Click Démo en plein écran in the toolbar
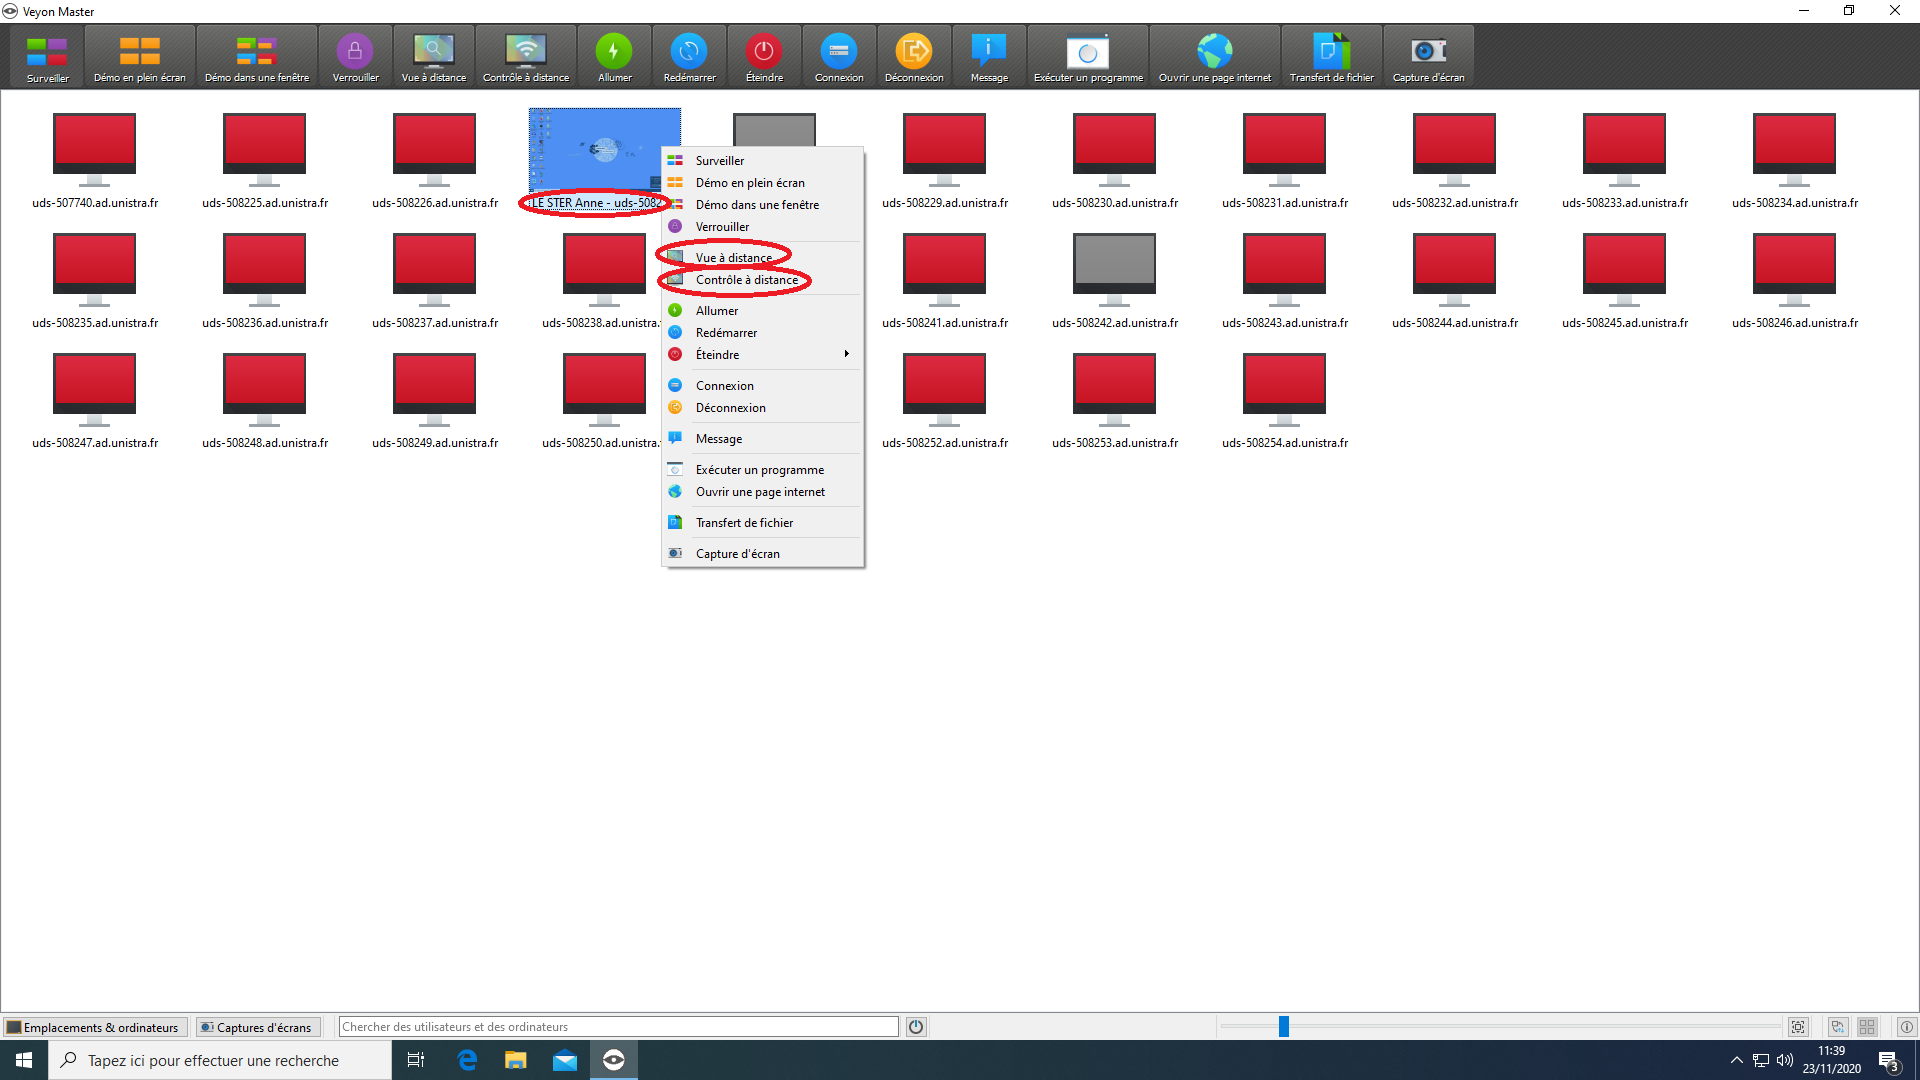This screenshot has height=1080, width=1920. [139, 58]
